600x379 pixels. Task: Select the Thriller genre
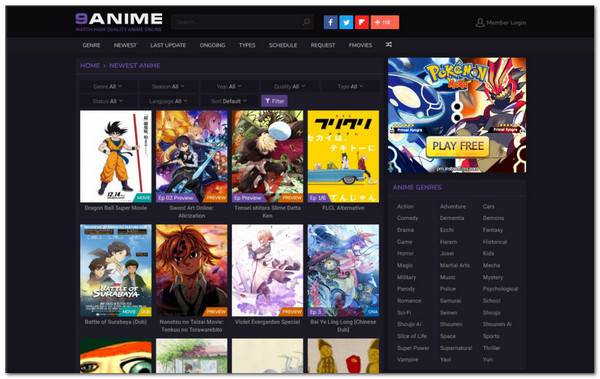click(491, 348)
